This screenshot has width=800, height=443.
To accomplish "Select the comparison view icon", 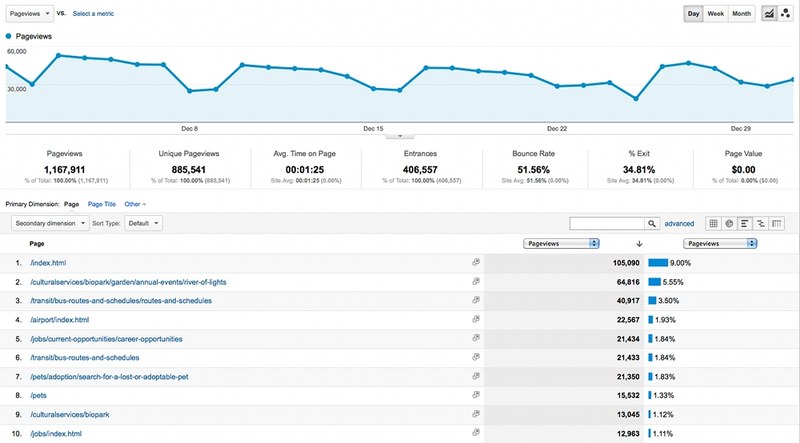I will [x=761, y=224].
